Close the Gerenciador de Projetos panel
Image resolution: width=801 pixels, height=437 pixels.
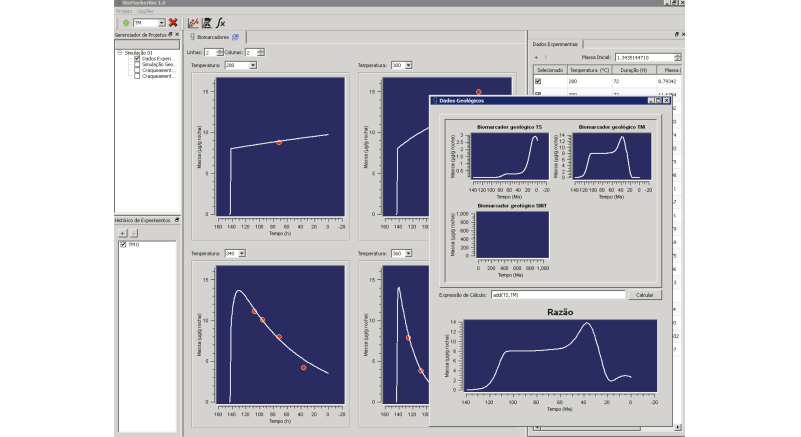coord(177,35)
